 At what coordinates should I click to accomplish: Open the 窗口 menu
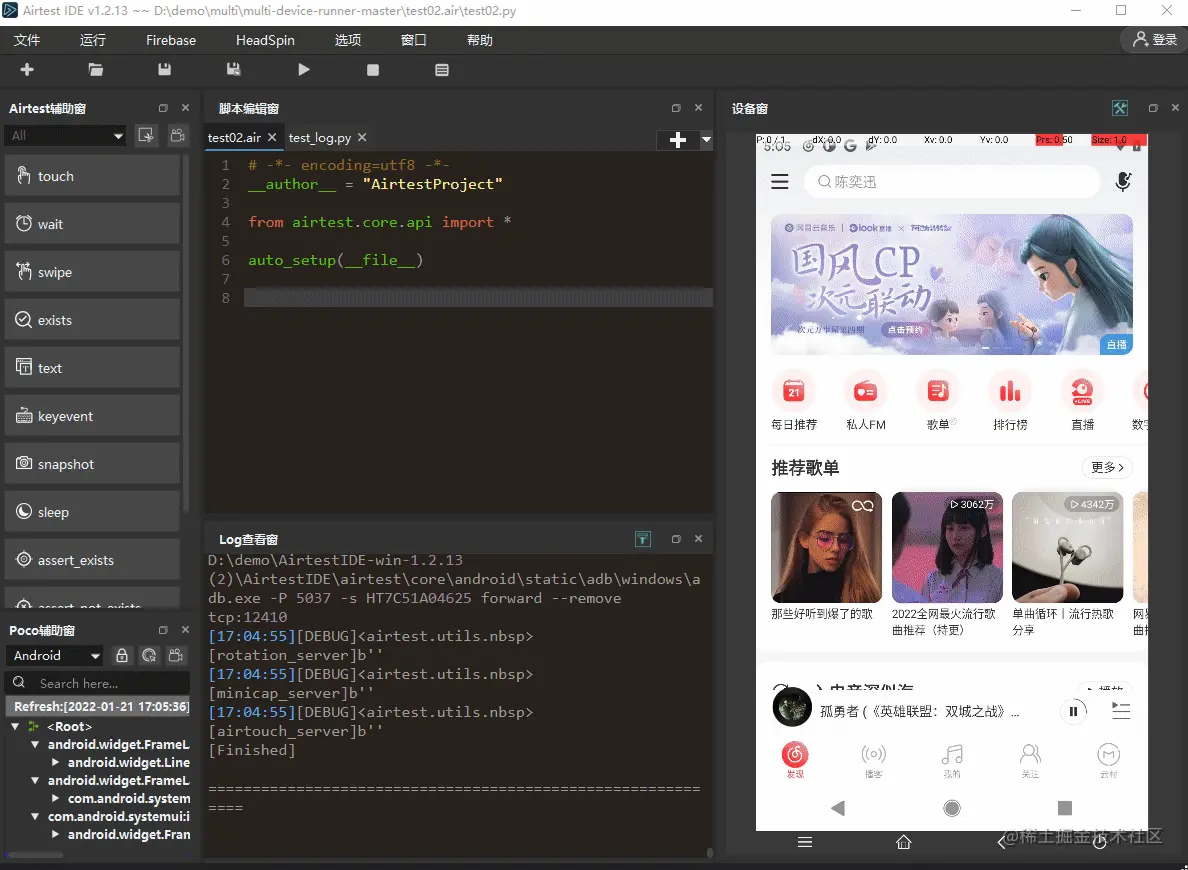(x=414, y=40)
